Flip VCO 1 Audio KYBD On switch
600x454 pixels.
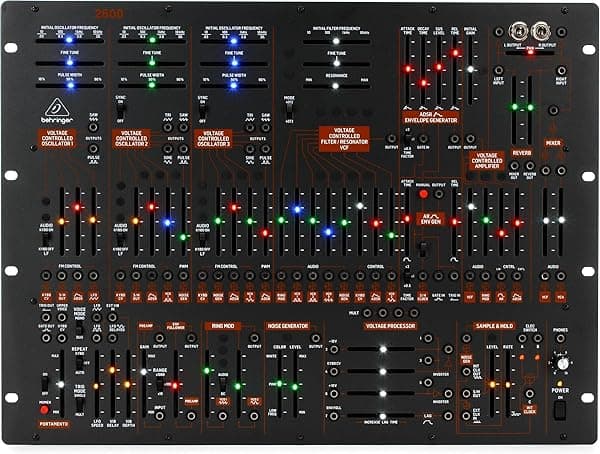click(46, 239)
